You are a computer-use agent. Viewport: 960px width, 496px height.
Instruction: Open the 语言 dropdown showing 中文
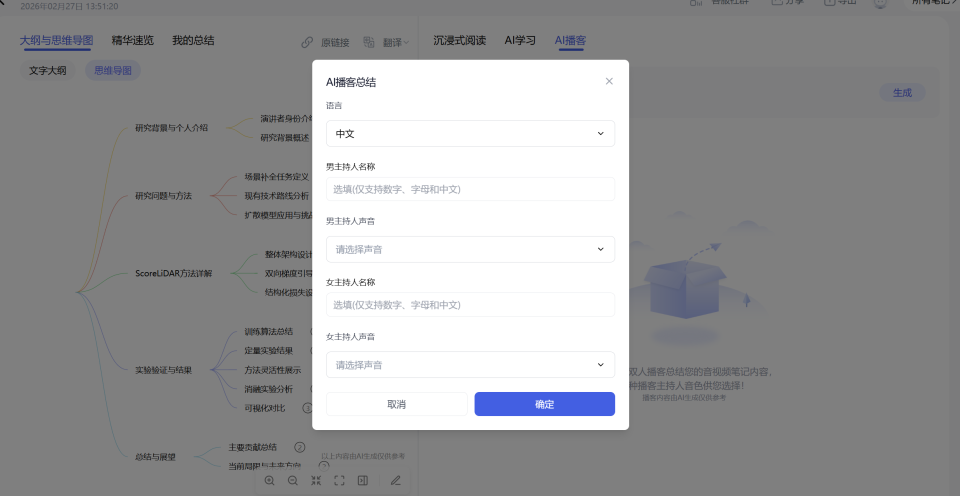(x=470, y=133)
